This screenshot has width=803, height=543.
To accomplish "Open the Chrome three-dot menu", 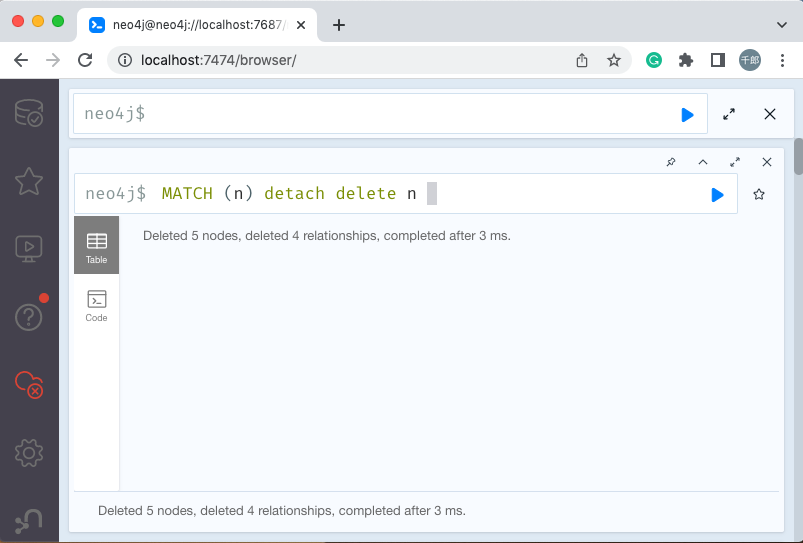I will (782, 60).
